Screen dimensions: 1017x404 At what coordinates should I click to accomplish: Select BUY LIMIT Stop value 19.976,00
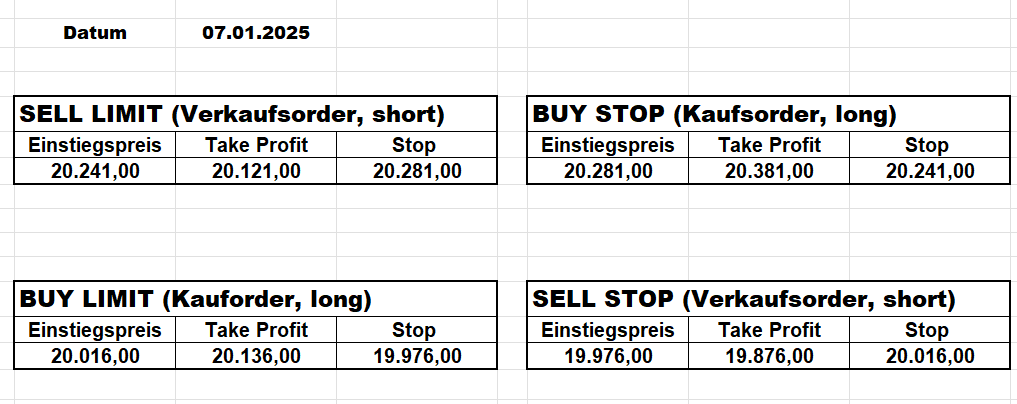pyautogui.click(x=417, y=355)
